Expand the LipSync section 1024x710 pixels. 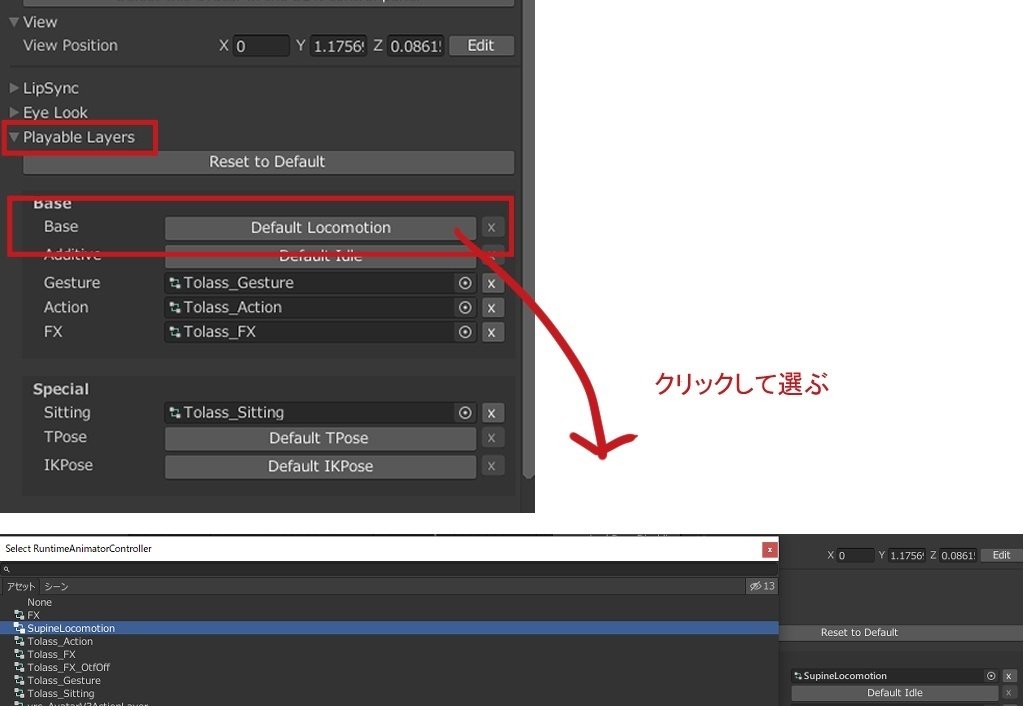[x=14, y=88]
